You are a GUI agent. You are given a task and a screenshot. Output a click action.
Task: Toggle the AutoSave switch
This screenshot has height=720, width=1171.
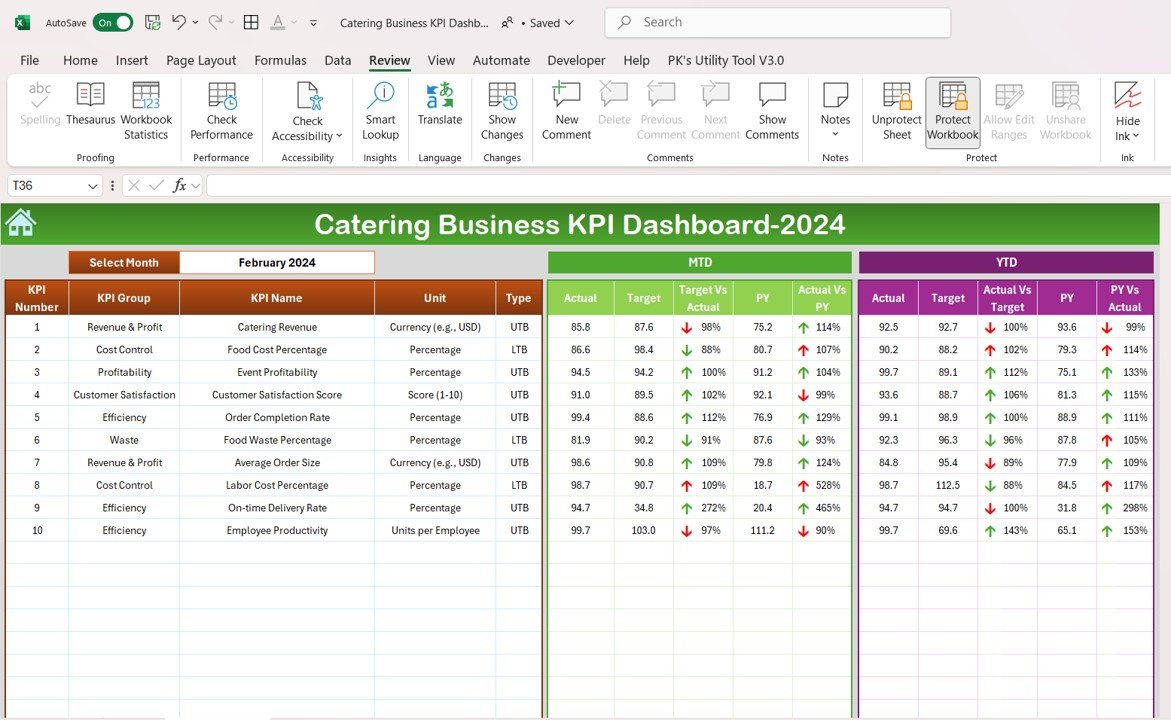[x=112, y=22]
